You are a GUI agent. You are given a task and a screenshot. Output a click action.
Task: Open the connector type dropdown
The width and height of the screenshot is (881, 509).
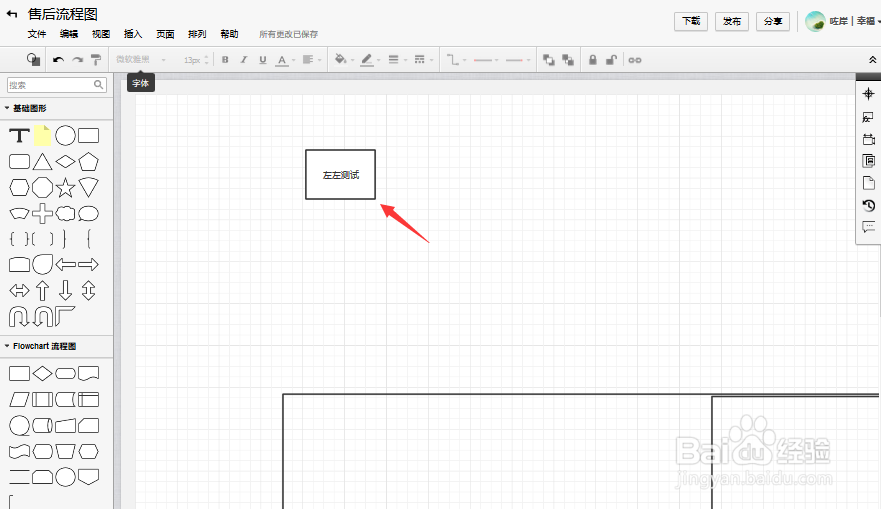tap(456, 60)
